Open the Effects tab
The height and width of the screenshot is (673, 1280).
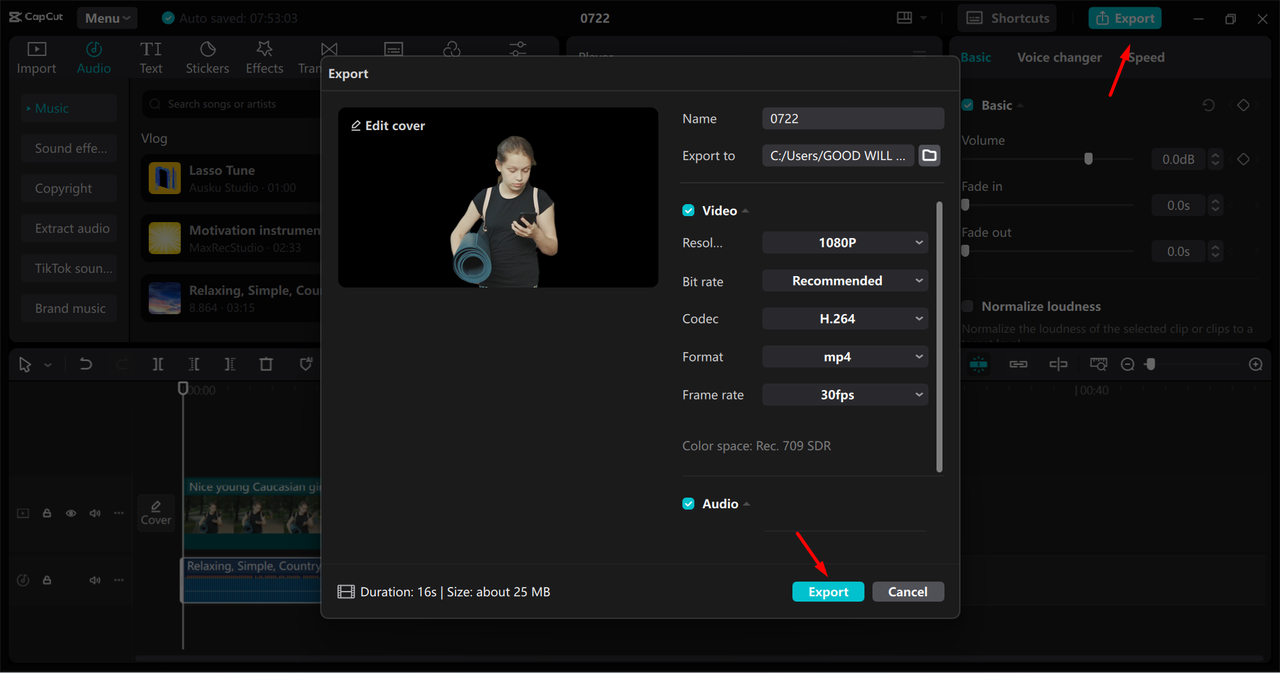tap(264, 58)
